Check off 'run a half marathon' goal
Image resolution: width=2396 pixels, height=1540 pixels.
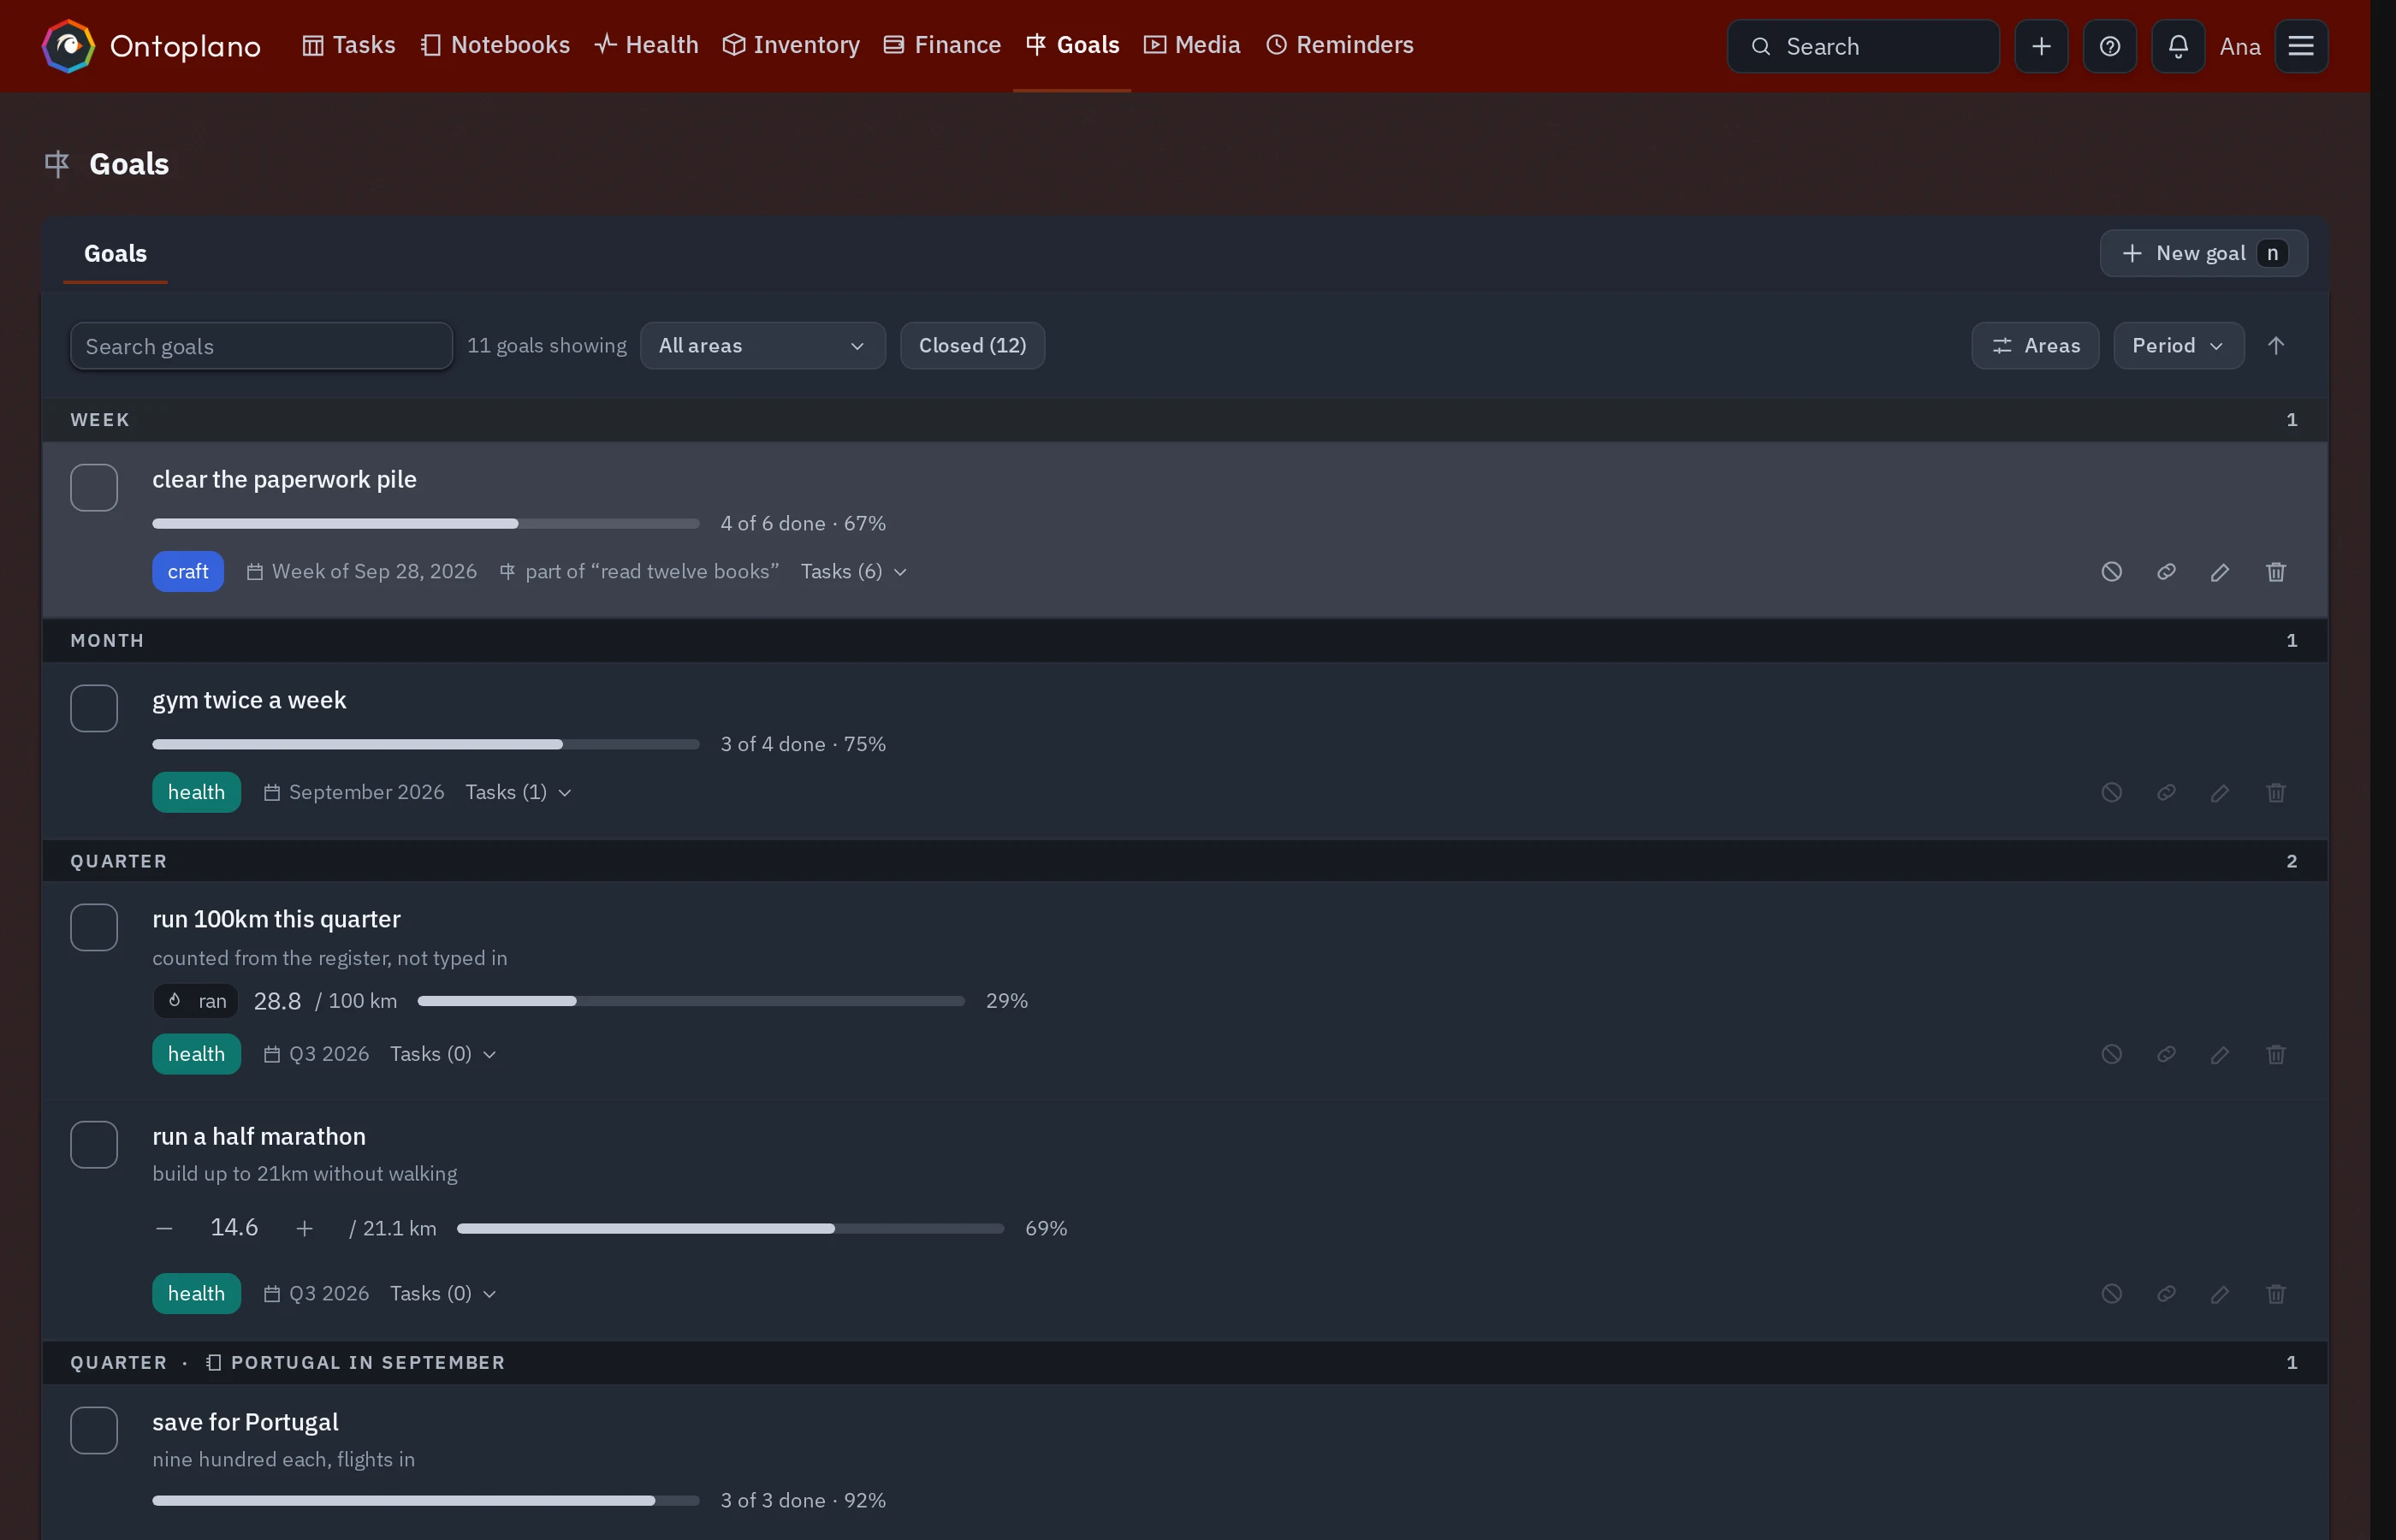(x=94, y=1145)
